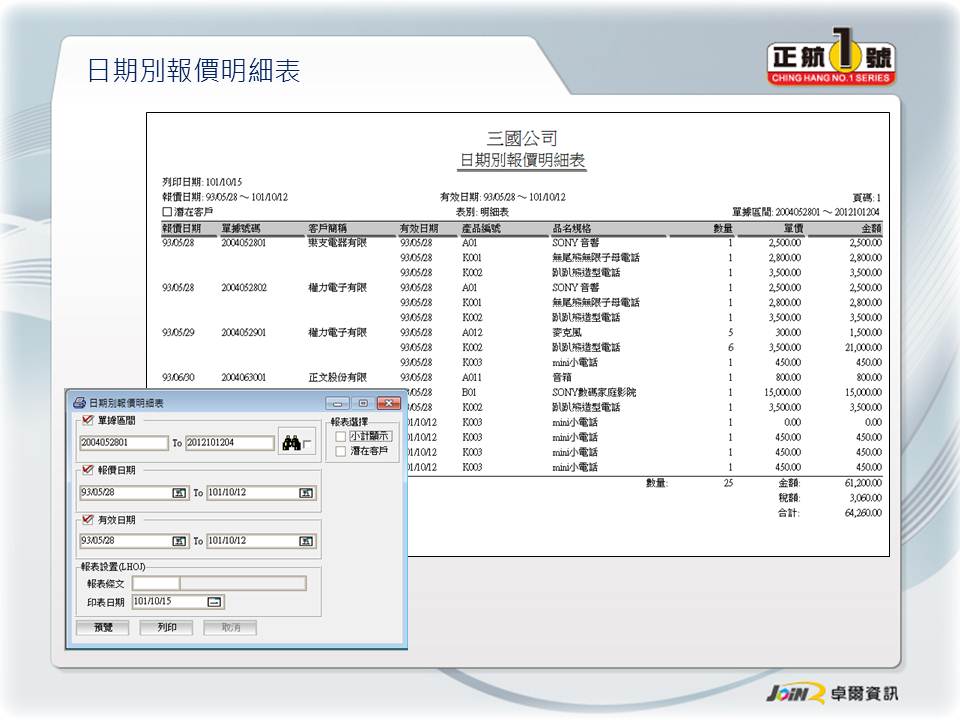The image size is (960, 720).
Task: Click the 單據區間 ending number field
Action: coord(229,443)
